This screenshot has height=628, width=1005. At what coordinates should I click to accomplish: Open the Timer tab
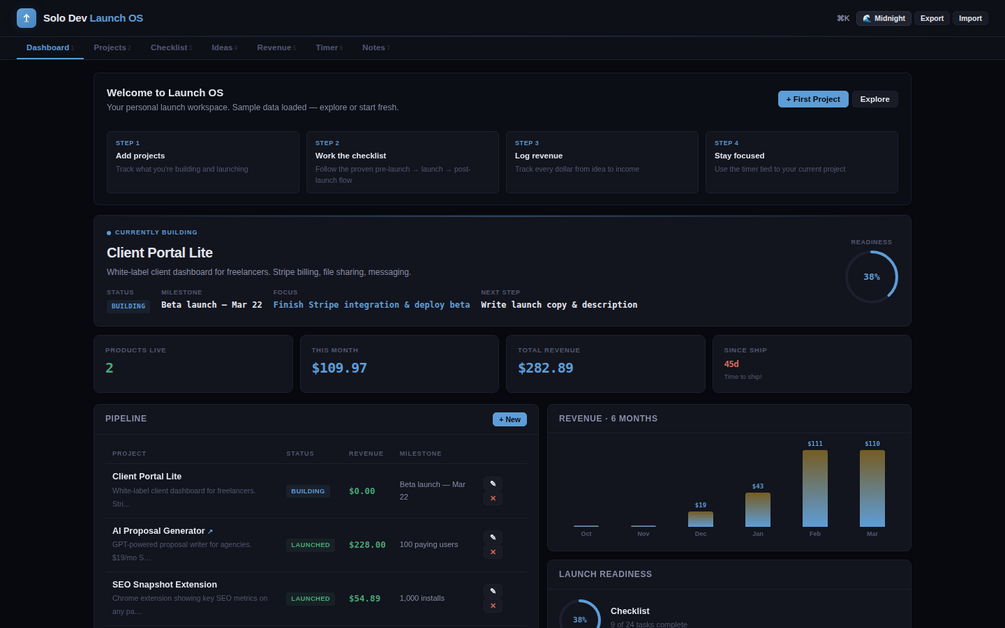(329, 48)
